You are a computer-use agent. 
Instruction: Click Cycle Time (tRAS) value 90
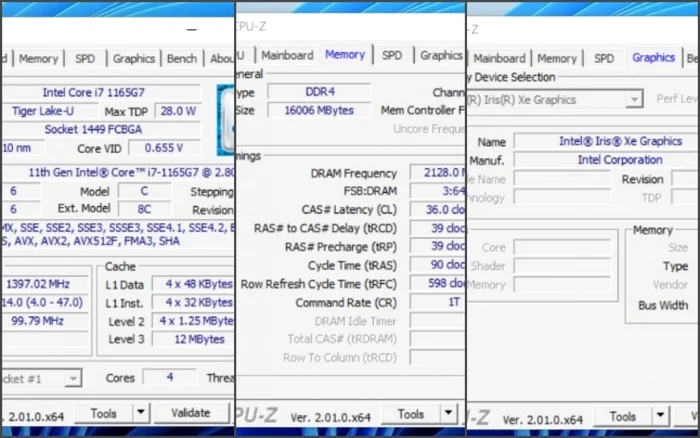[438, 265]
